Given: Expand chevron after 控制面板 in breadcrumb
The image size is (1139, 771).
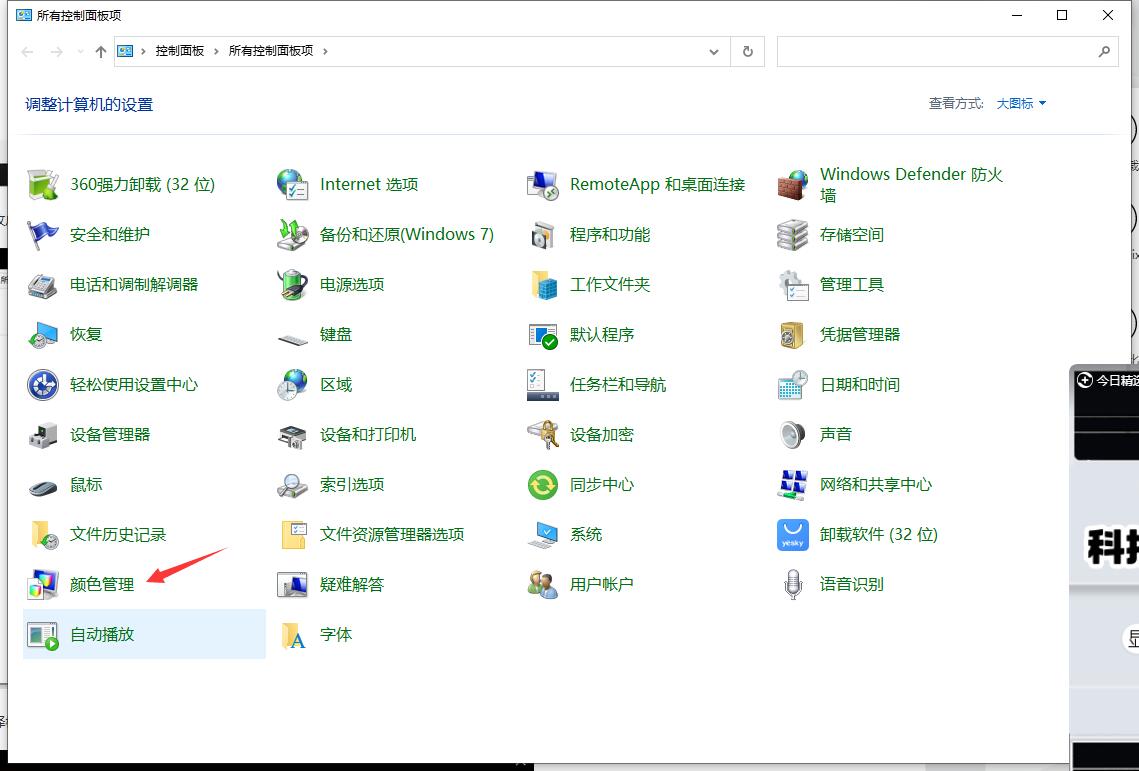Looking at the screenshot, I should click(x=216, y=51).
